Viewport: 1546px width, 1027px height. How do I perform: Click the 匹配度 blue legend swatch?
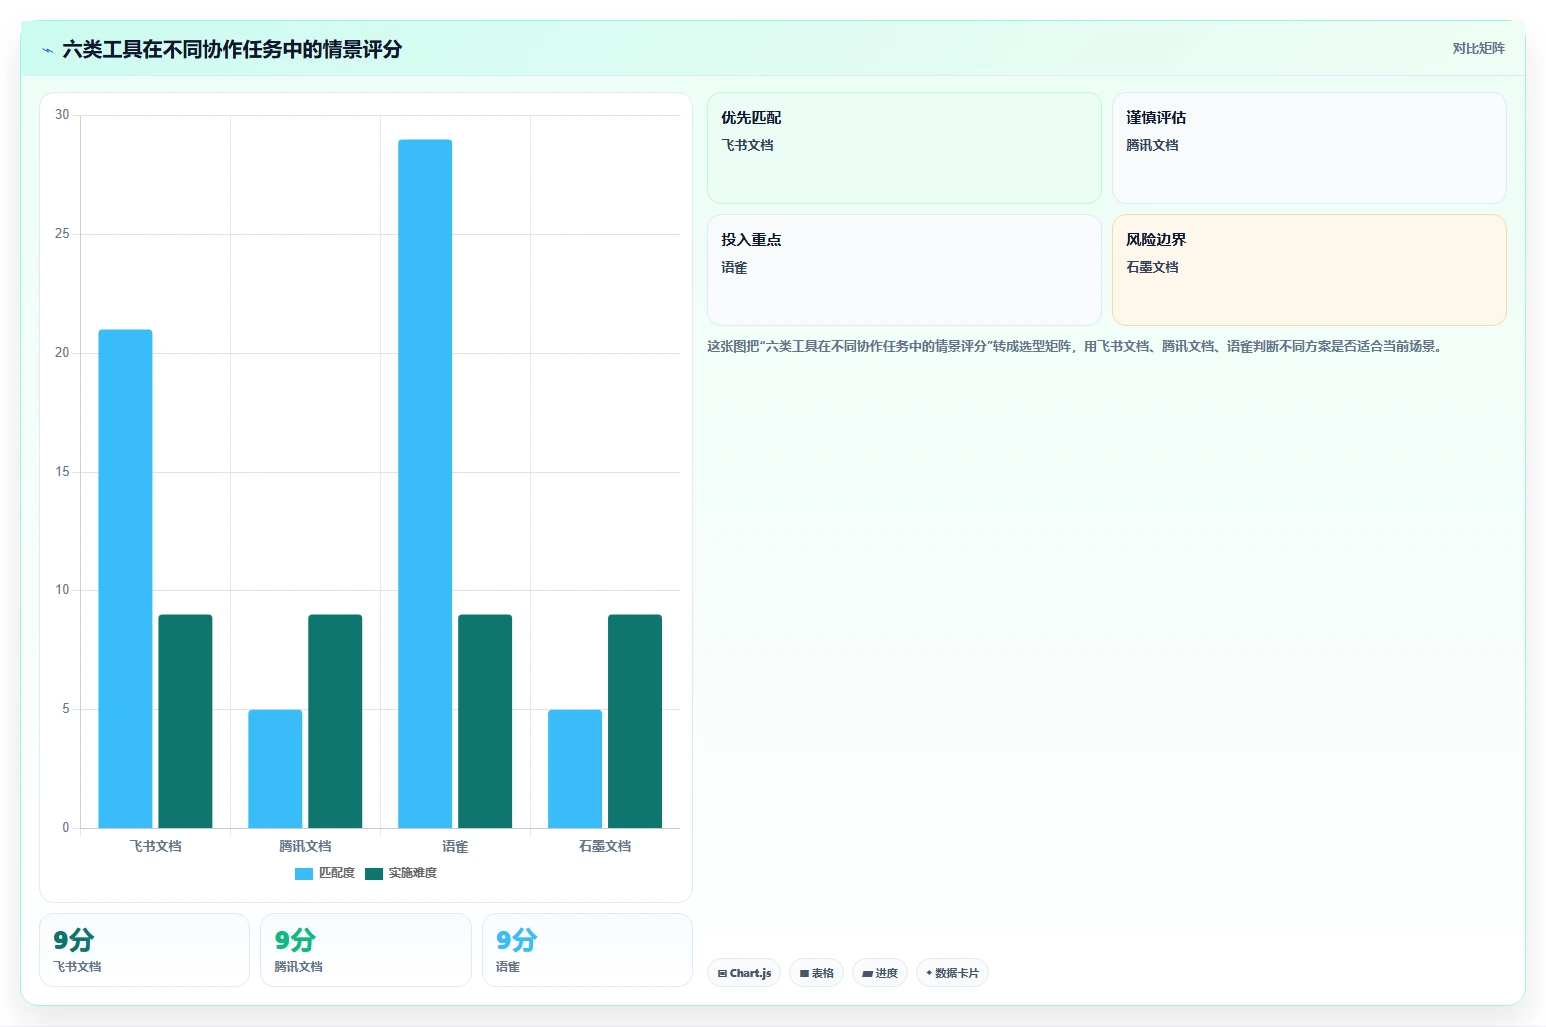coord(304,874)
